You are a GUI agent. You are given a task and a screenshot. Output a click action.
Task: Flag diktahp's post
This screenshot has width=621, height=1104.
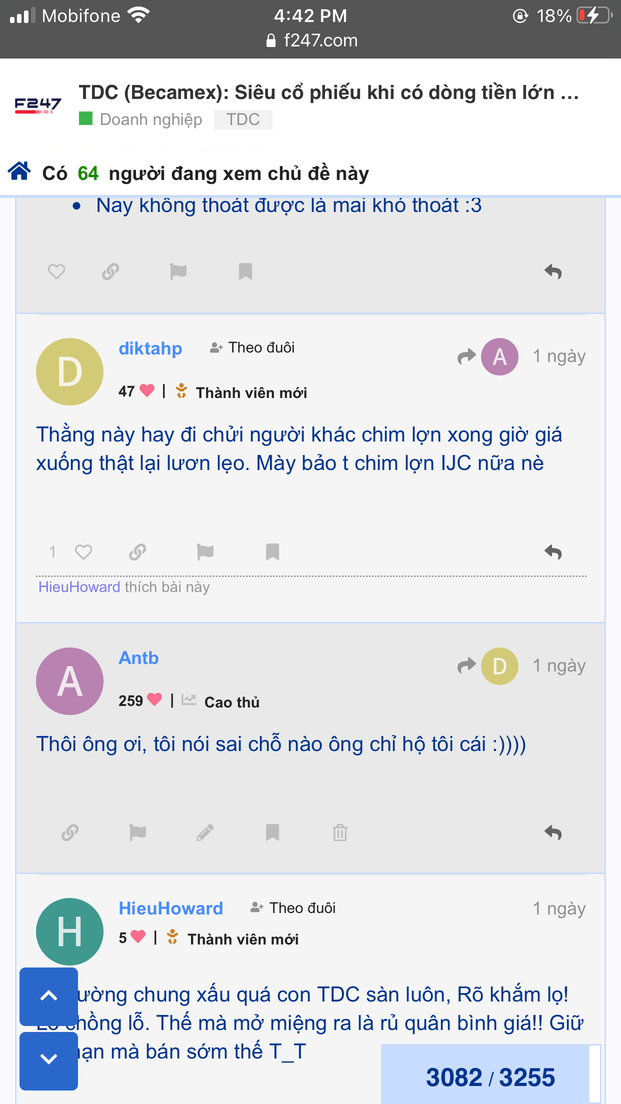point(205,552)
